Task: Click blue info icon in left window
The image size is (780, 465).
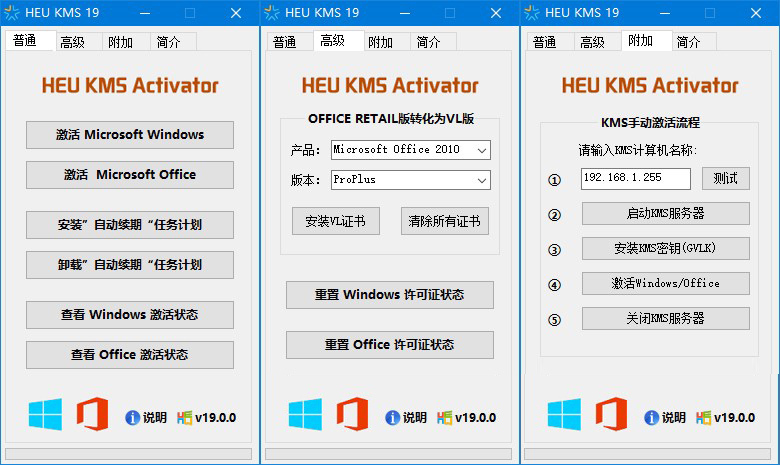Action: 132,418
